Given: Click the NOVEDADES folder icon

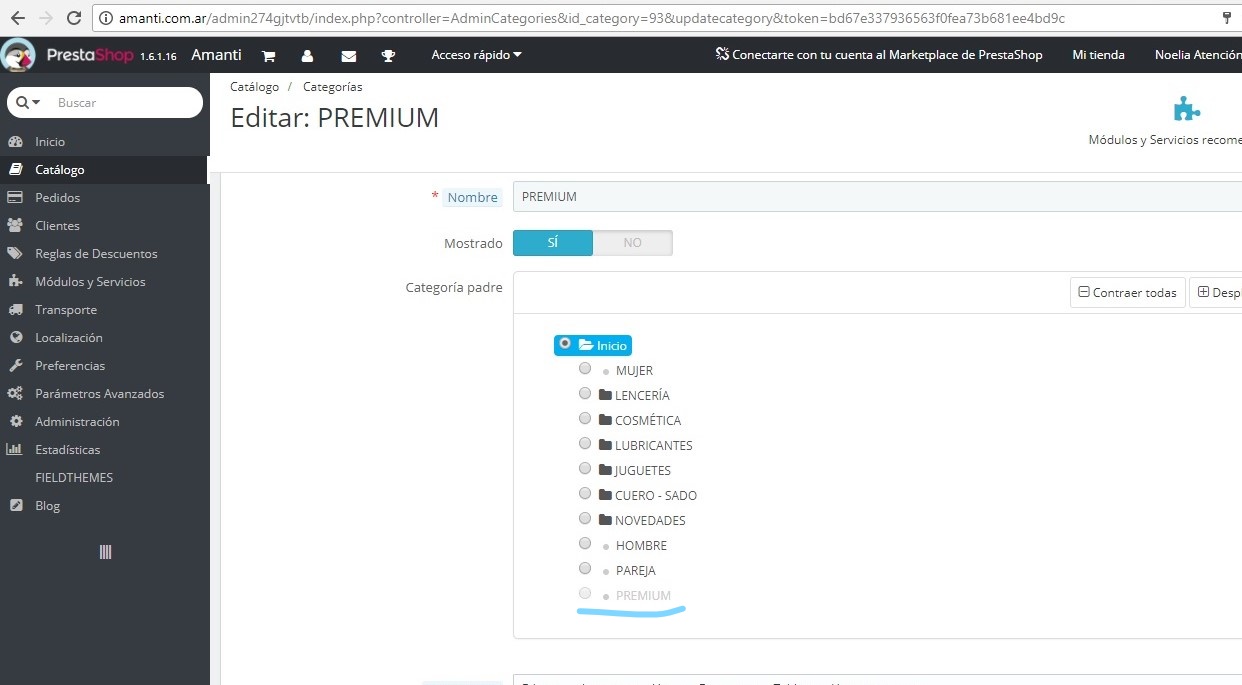Looking at the screenshot, I should click(x=605, y=520).
